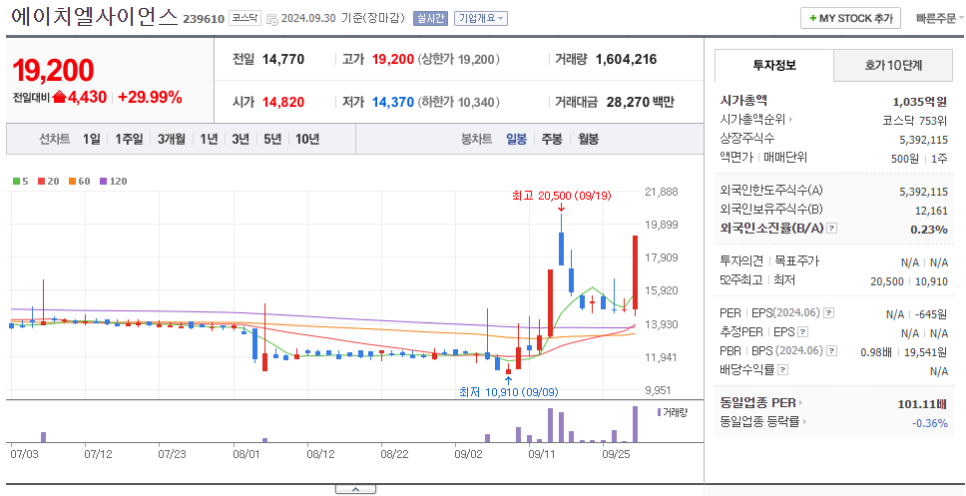Viewport: 966px width, 496px height.
Task: Click the 최고 20,500 (09/19) chart marker
Action: point(561,197)
